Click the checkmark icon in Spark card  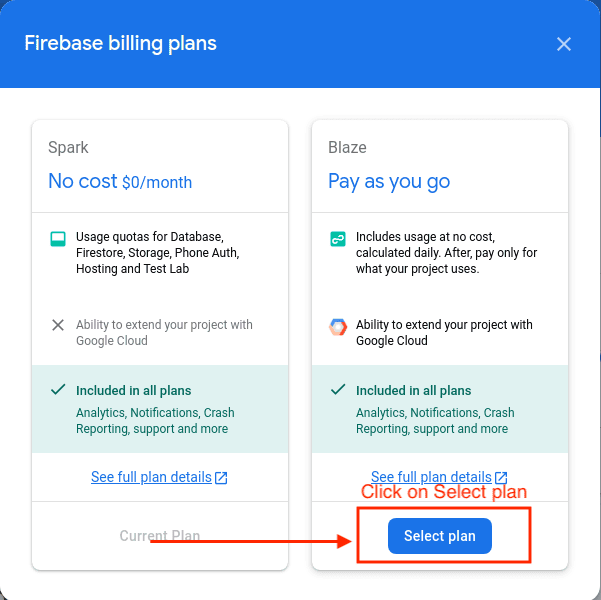58,390
